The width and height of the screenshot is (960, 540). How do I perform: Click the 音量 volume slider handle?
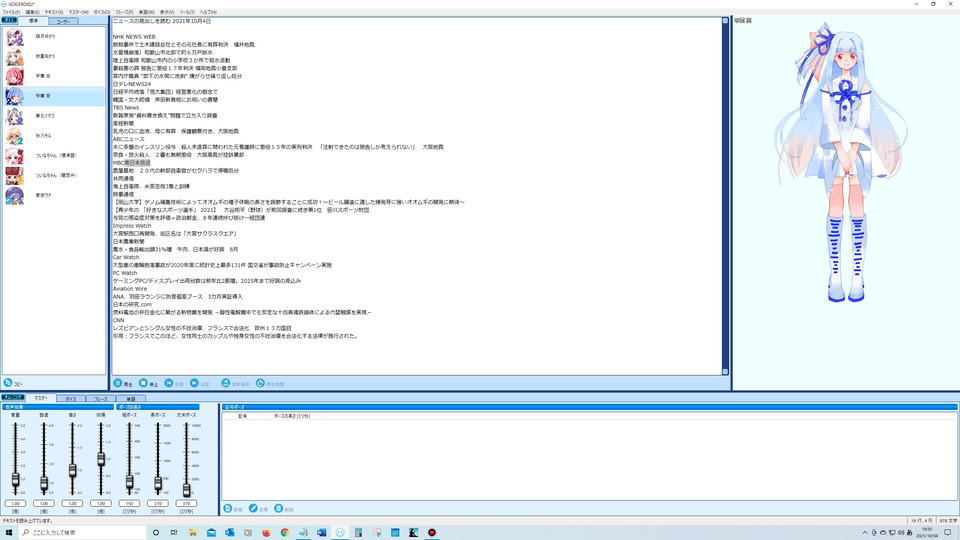tap(15, 481)
